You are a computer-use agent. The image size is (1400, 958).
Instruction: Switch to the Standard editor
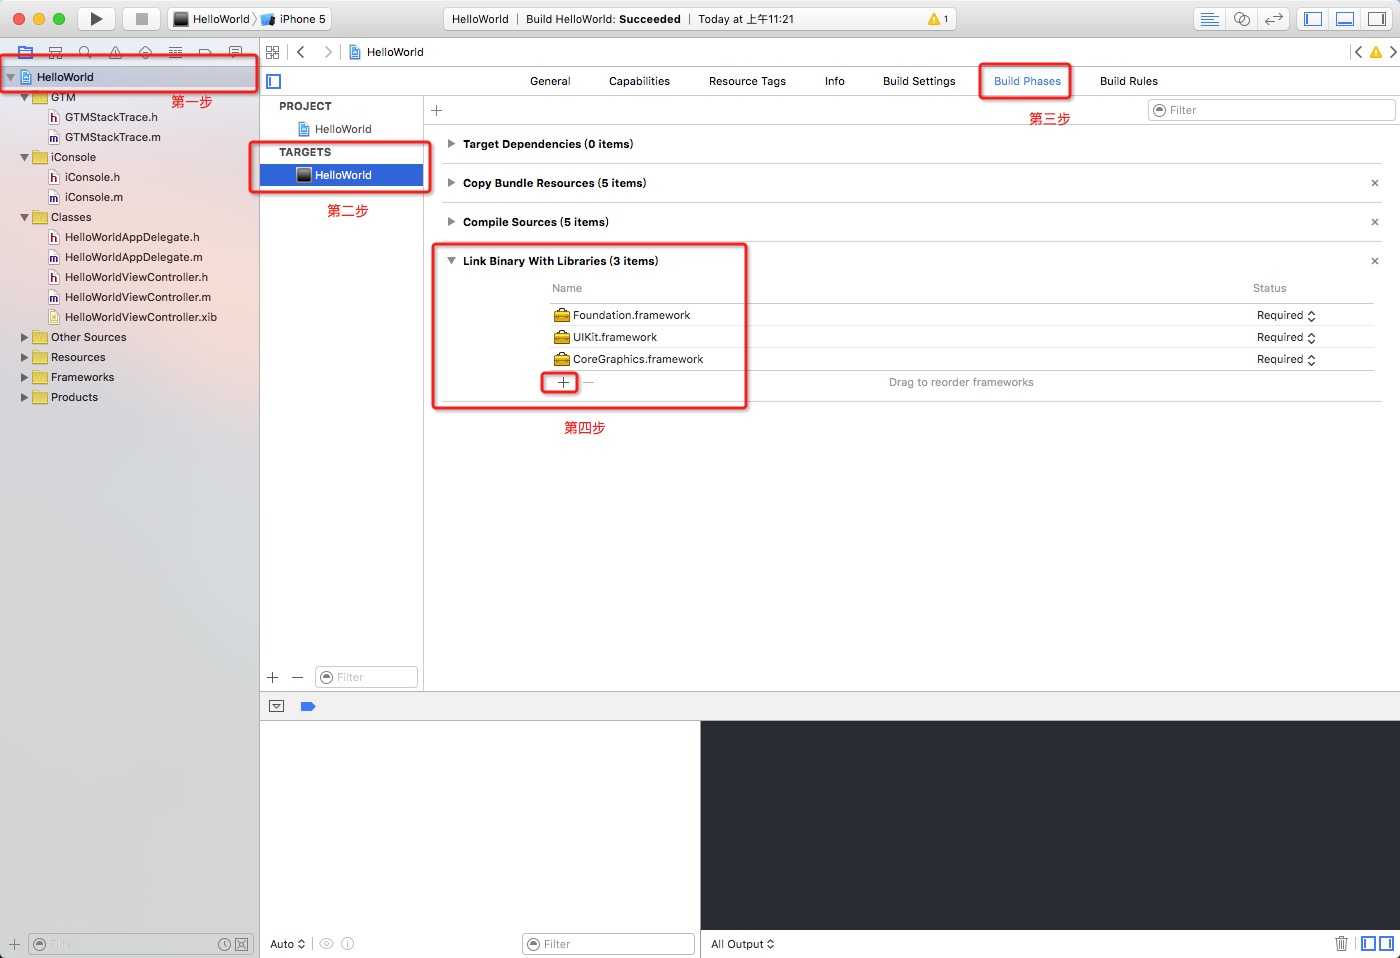pyautogui.click(x=1209, y=19)
